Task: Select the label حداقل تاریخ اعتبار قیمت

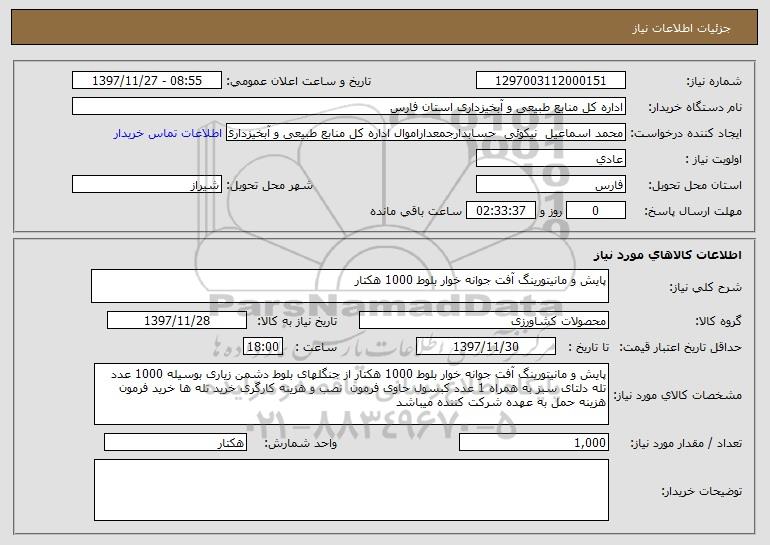Action: [x=680, y=347]
